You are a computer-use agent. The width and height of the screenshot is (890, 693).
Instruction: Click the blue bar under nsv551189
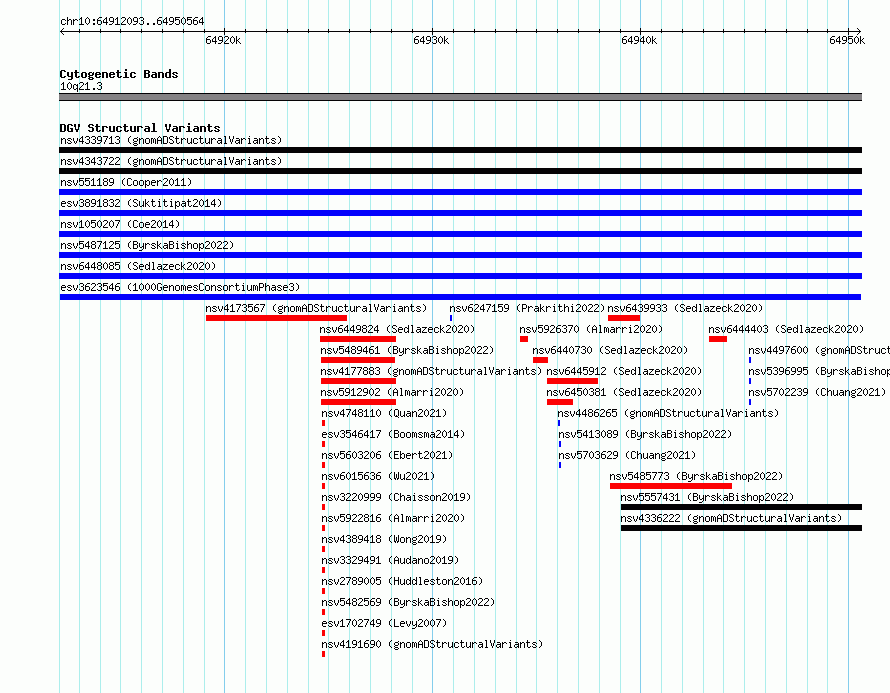[460, 192]
